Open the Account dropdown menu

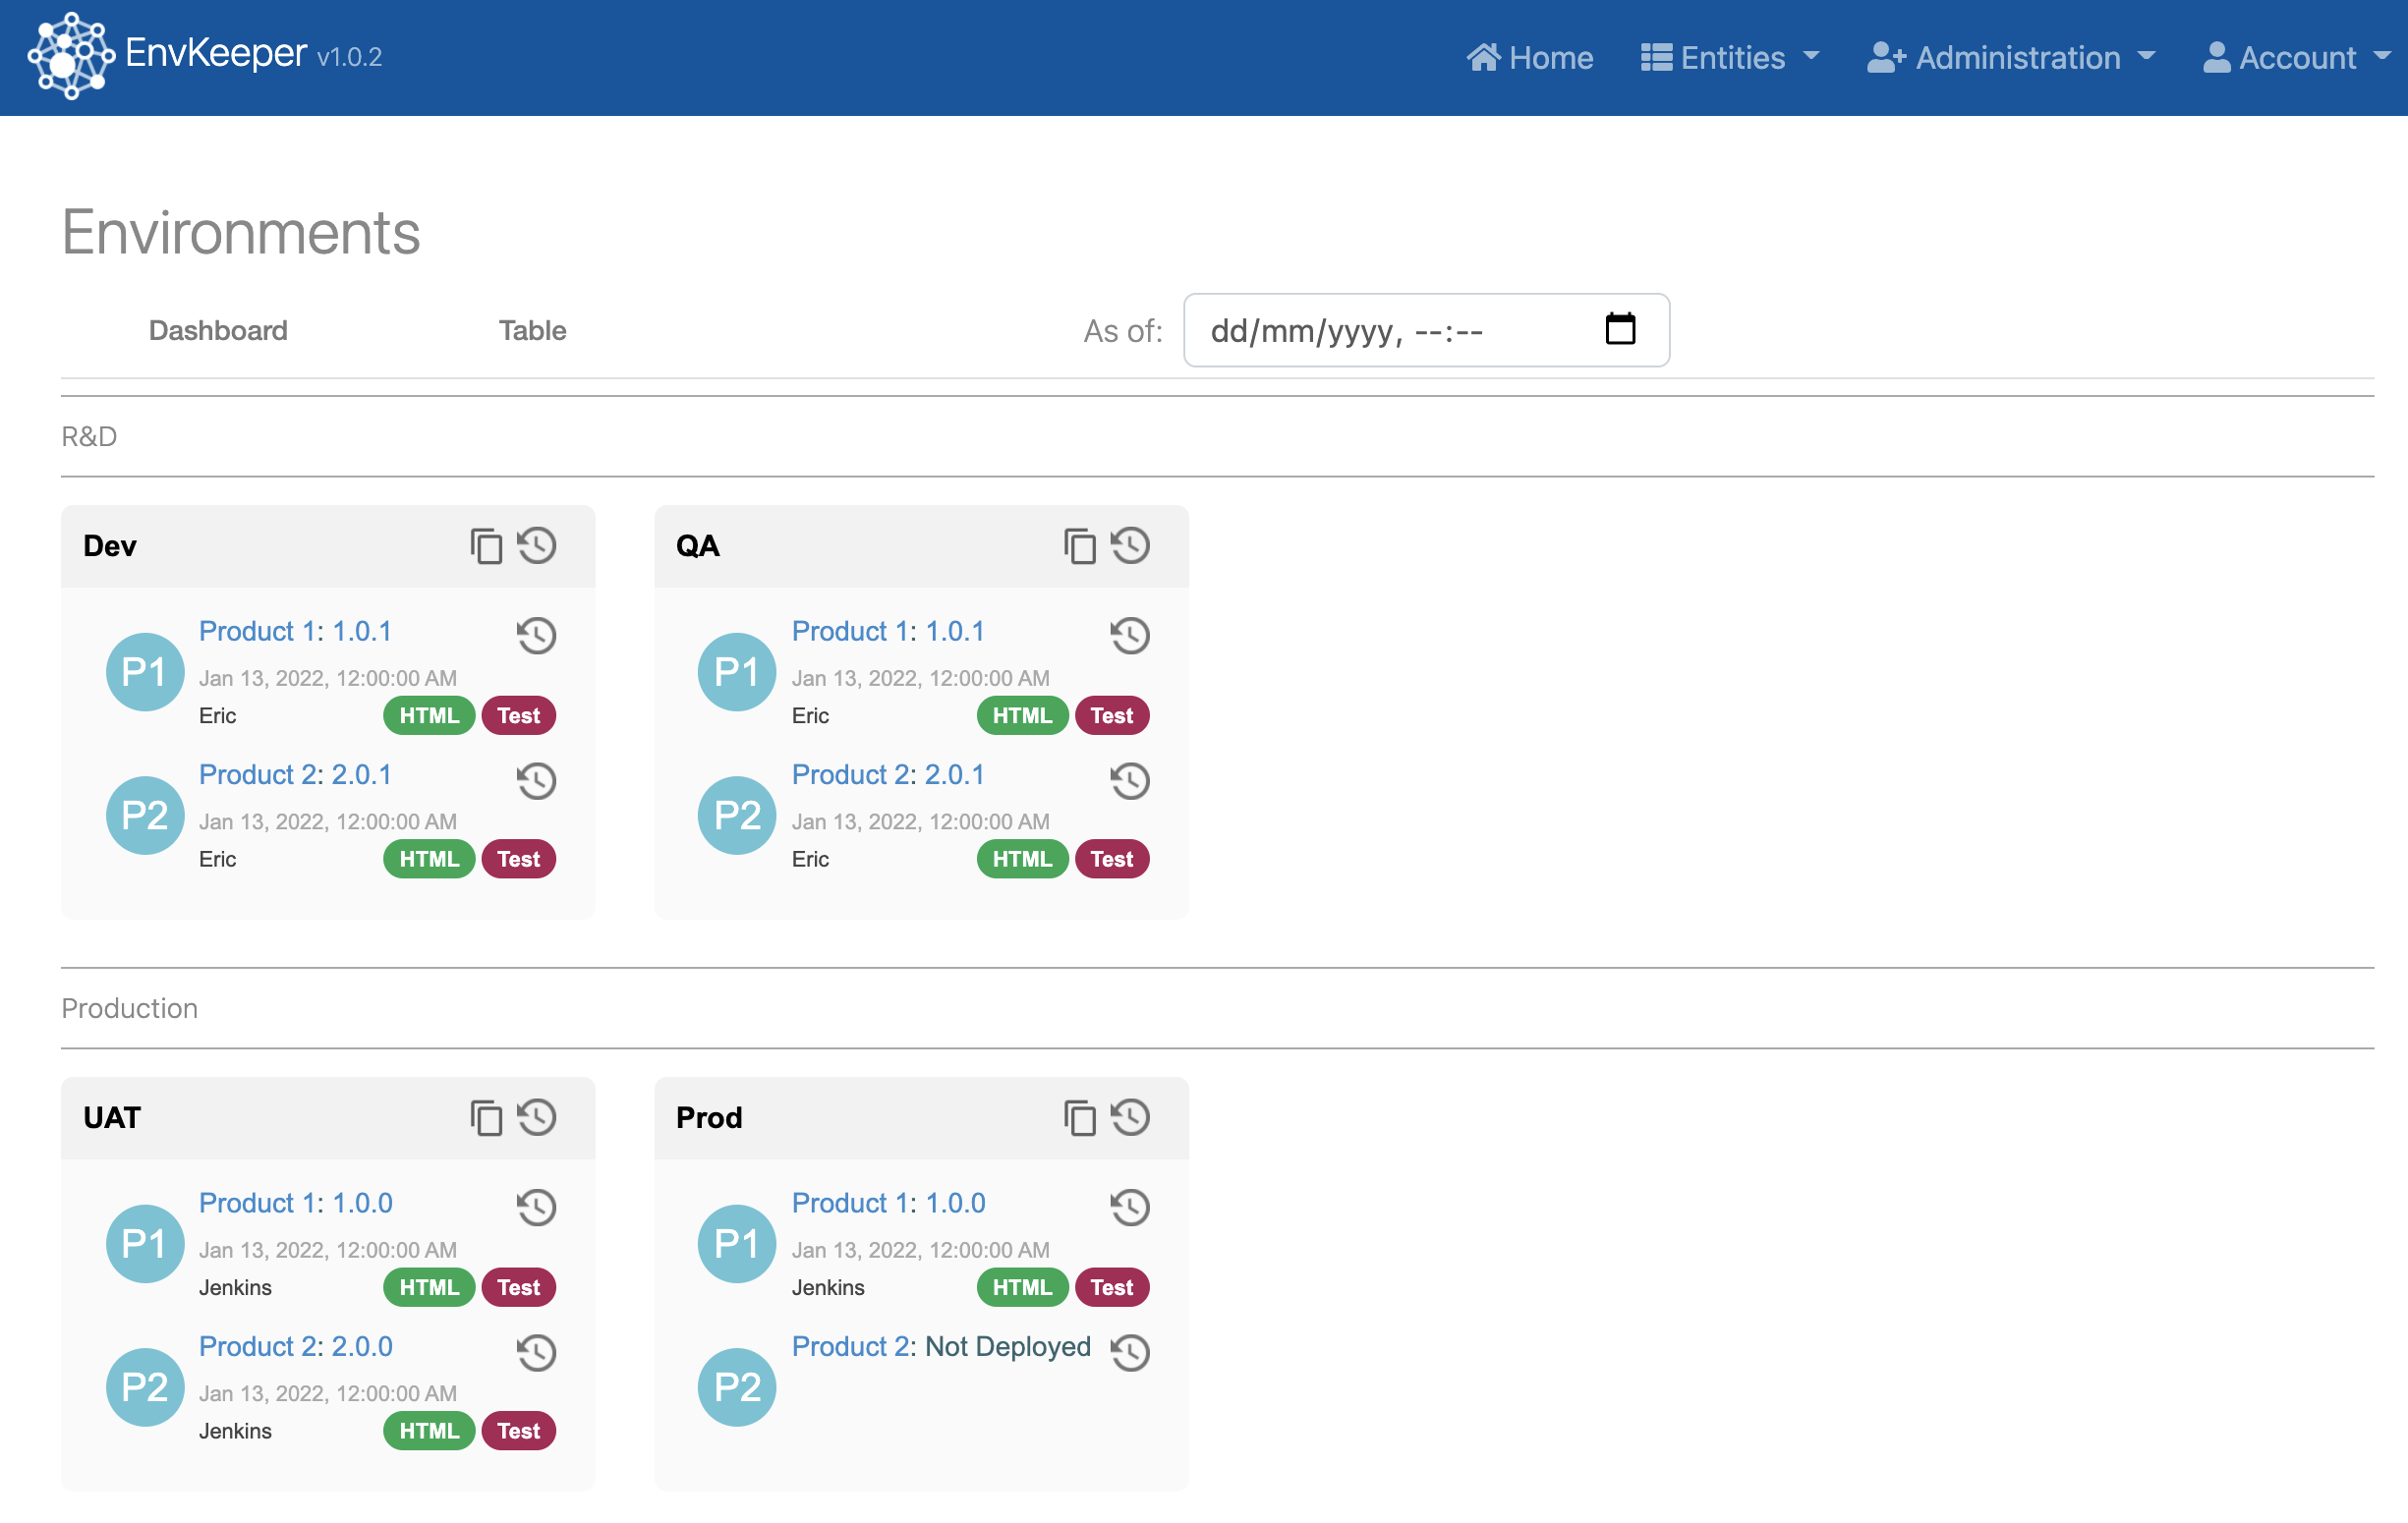pos(2295,58)
